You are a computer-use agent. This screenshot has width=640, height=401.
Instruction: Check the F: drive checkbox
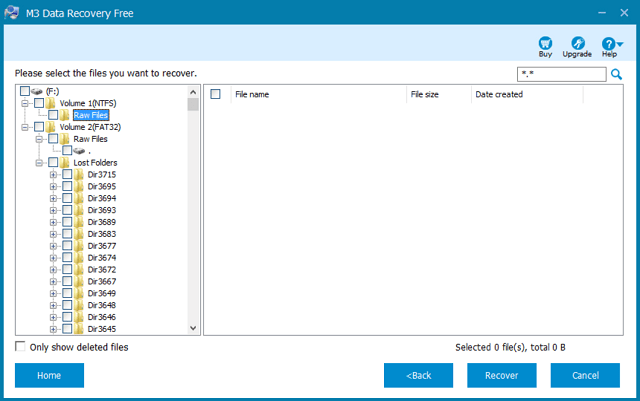(25, 91)
